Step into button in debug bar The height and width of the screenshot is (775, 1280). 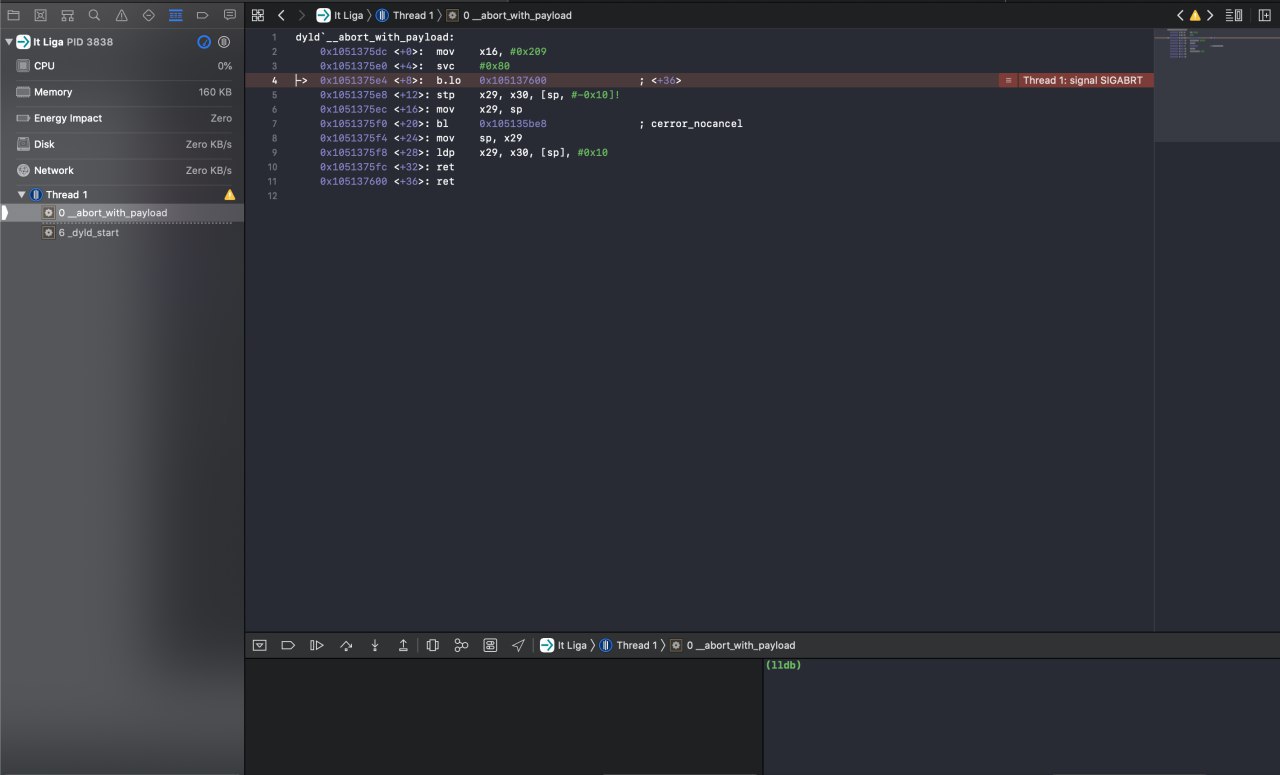pos(375,645)
